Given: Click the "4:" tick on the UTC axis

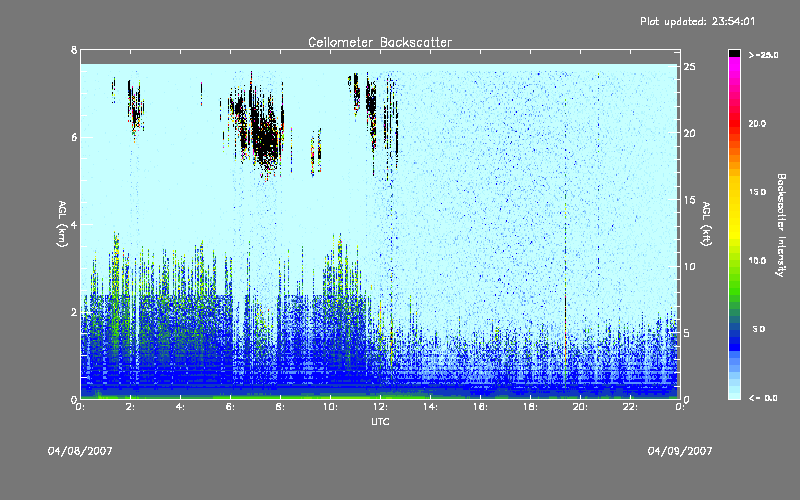Looking at the screenshot, I should [181, 407].
